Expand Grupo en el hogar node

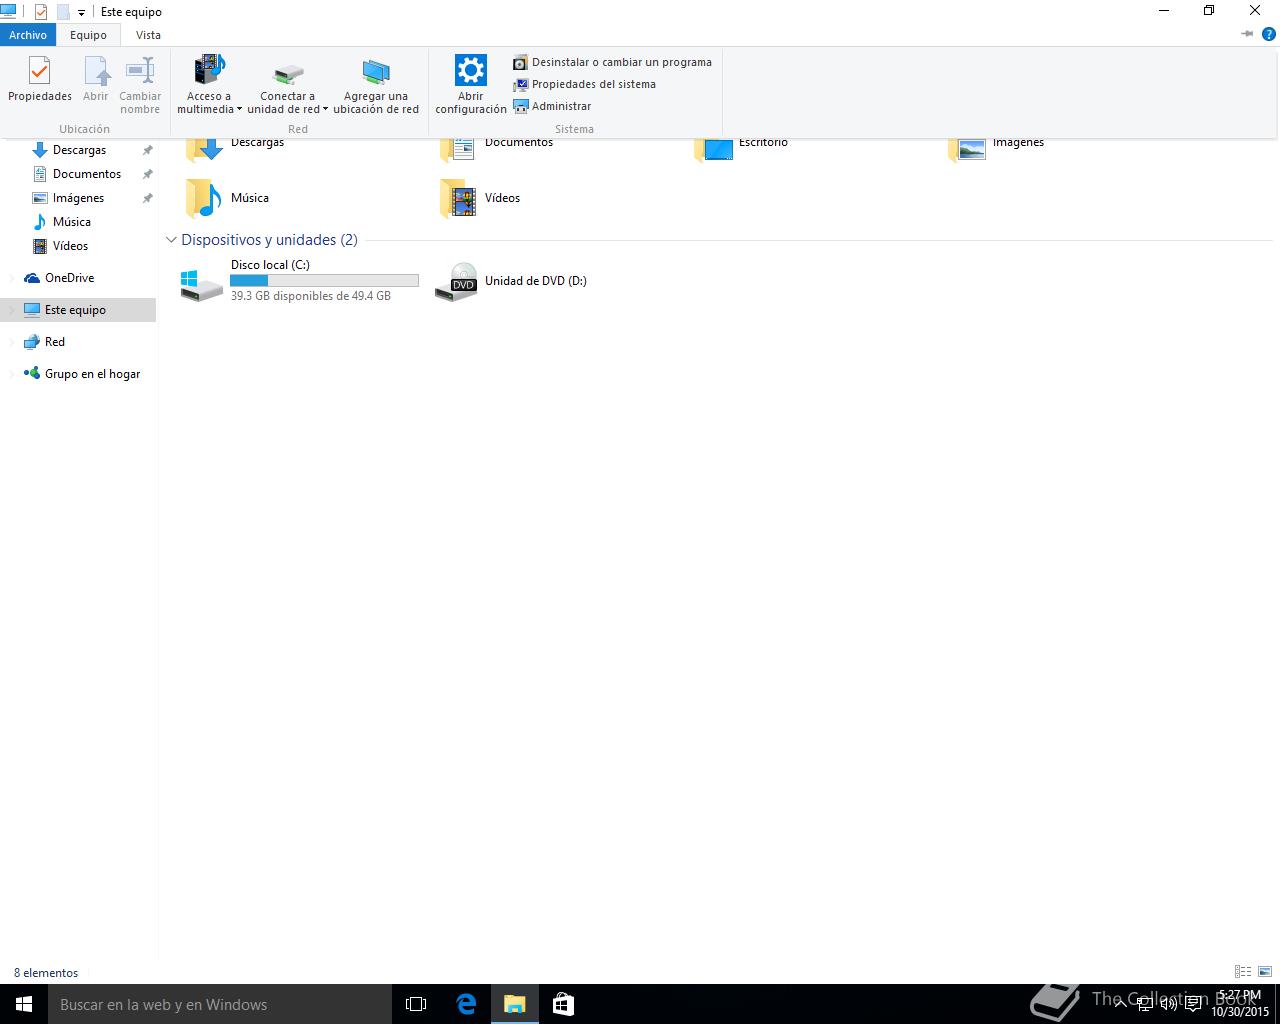[x=12, y=374]
